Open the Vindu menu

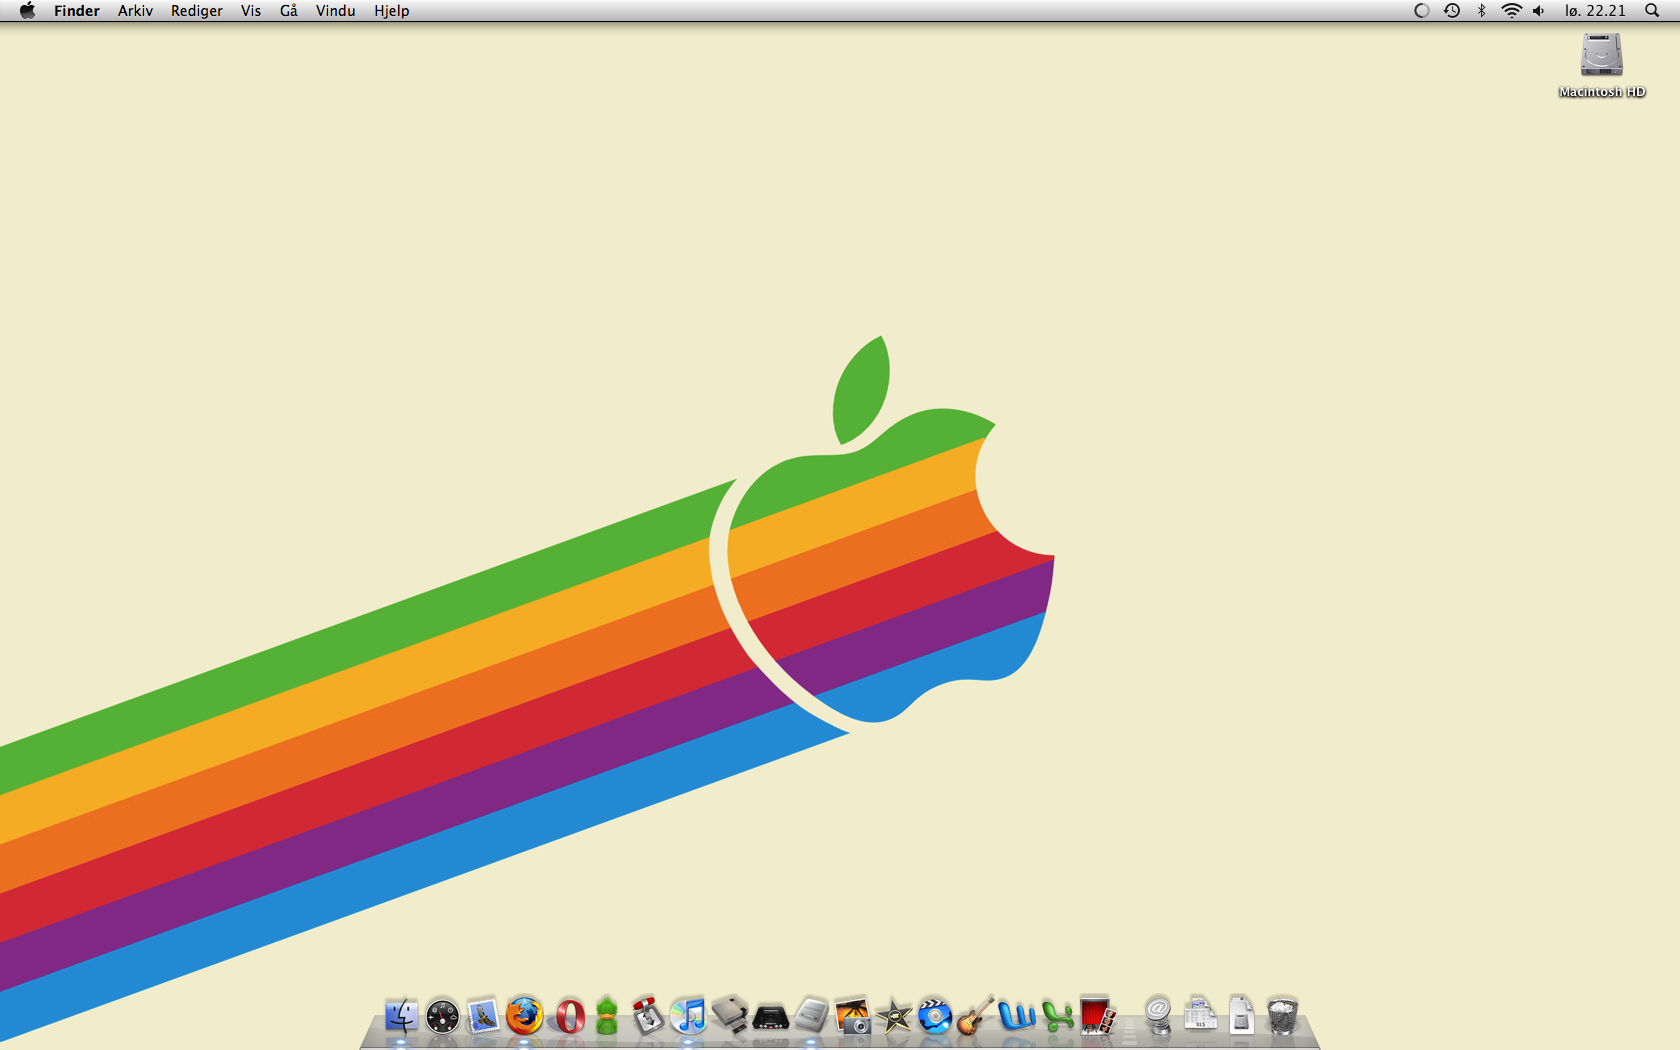pyautogui.click(x=336, y=11)
